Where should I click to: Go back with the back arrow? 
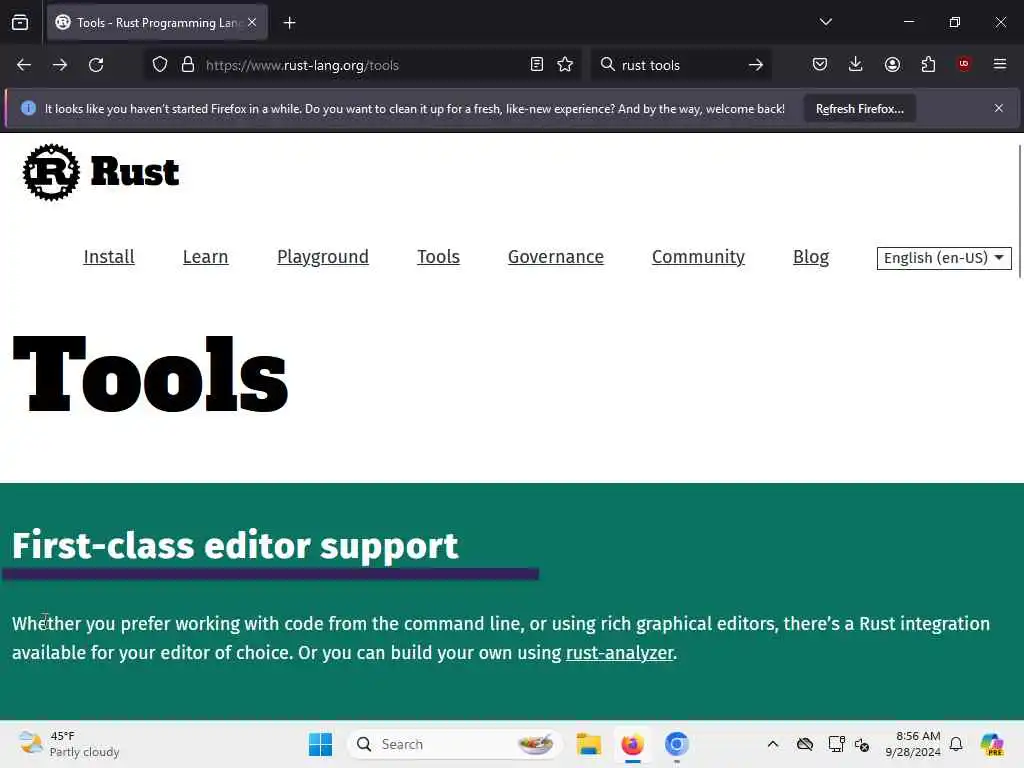[x=24, y=65]
